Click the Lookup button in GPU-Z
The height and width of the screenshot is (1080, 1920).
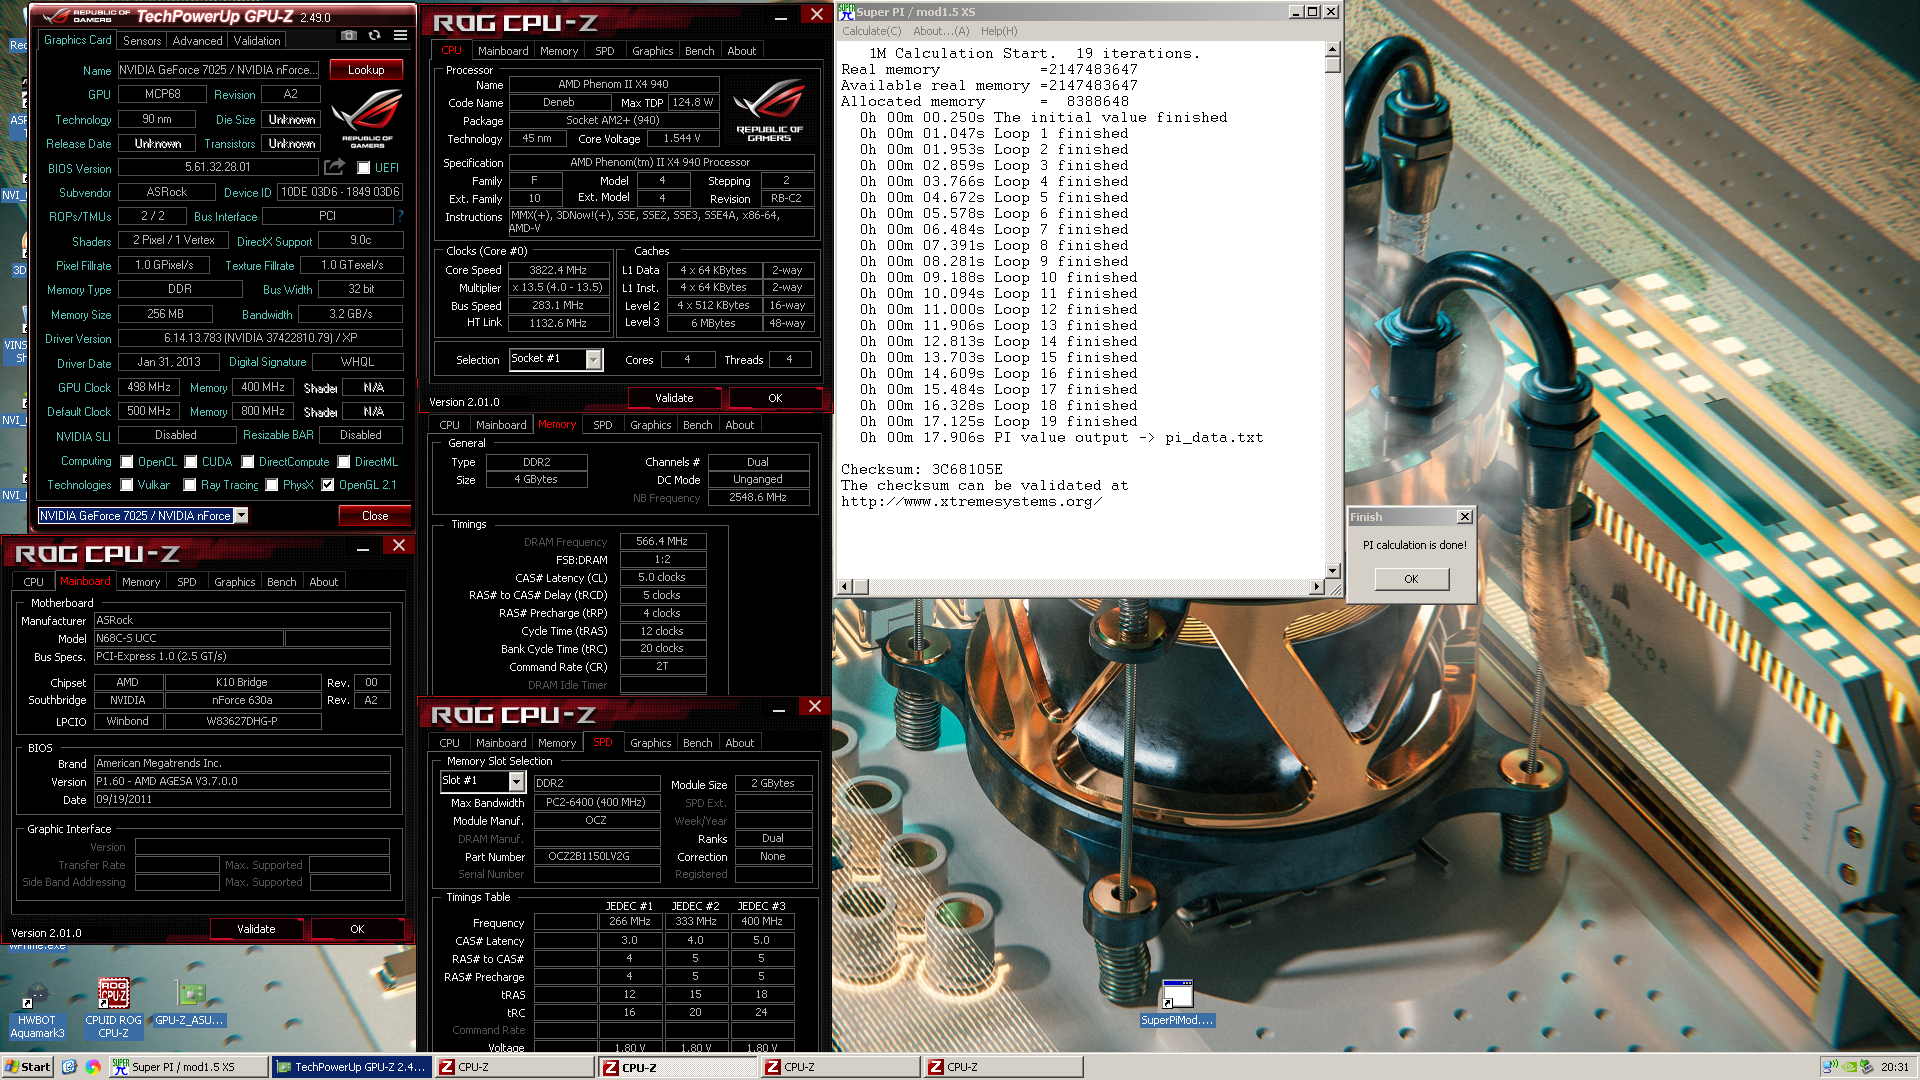(x=366, y=70)
